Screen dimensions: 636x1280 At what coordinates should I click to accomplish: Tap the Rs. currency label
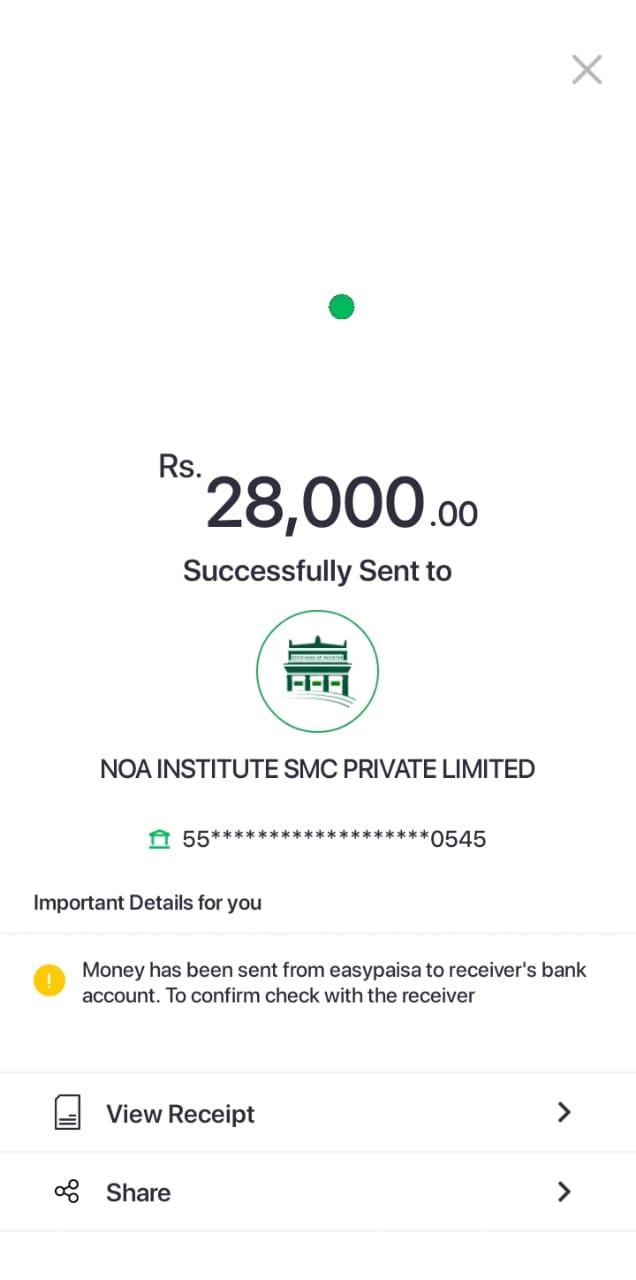coord(180,466)
